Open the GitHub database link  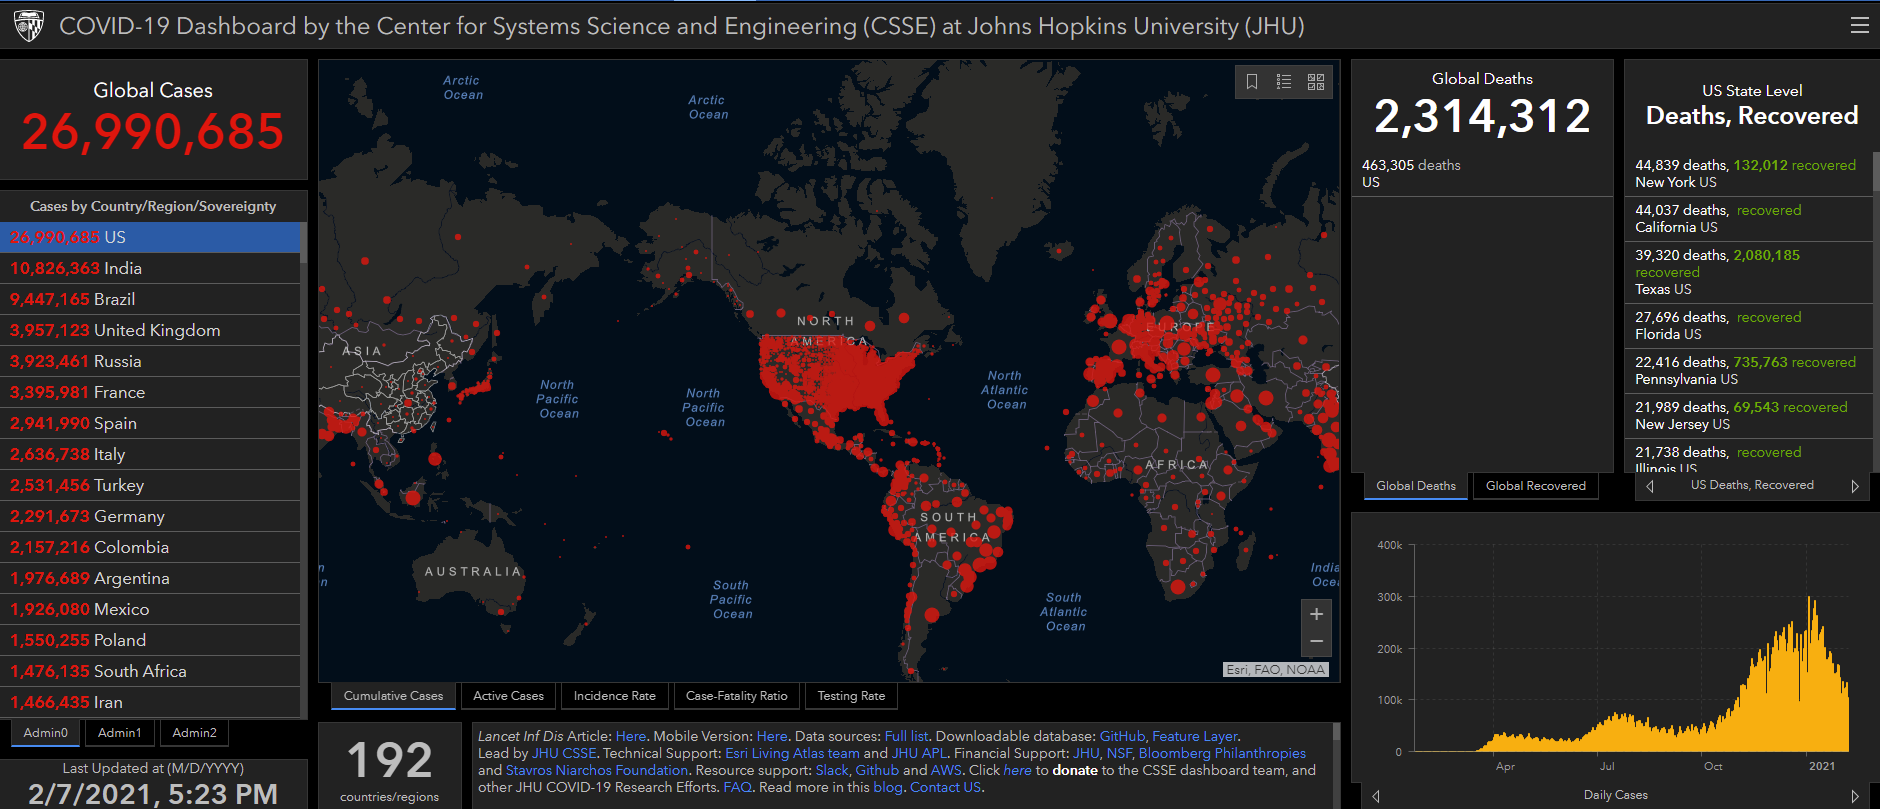pyautogui.click(x=1121, y=736)
